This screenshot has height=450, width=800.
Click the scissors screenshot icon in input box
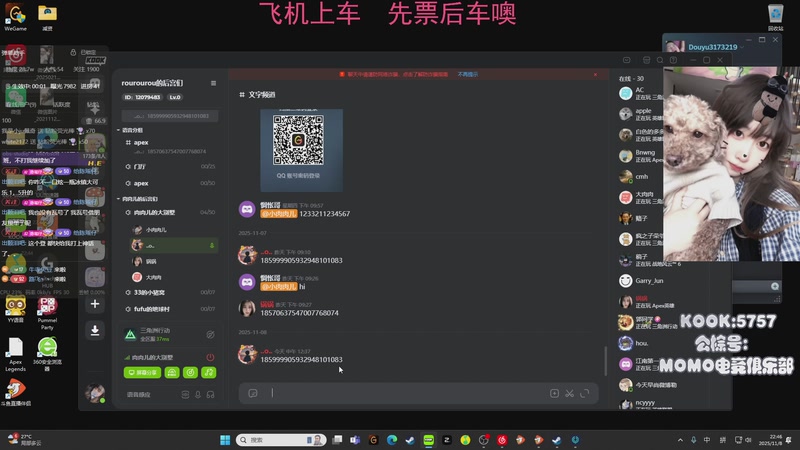pyautogui.click(x=569, y=393)
